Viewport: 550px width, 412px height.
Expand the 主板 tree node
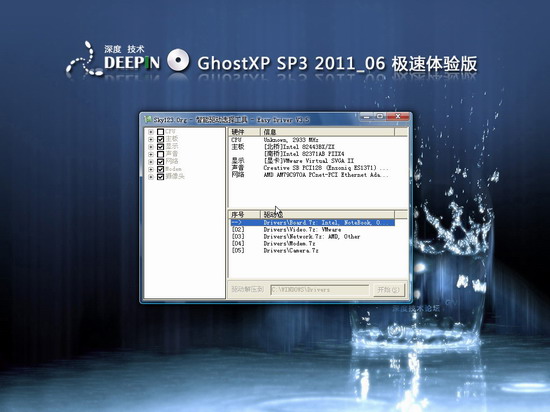click(151, 139)
